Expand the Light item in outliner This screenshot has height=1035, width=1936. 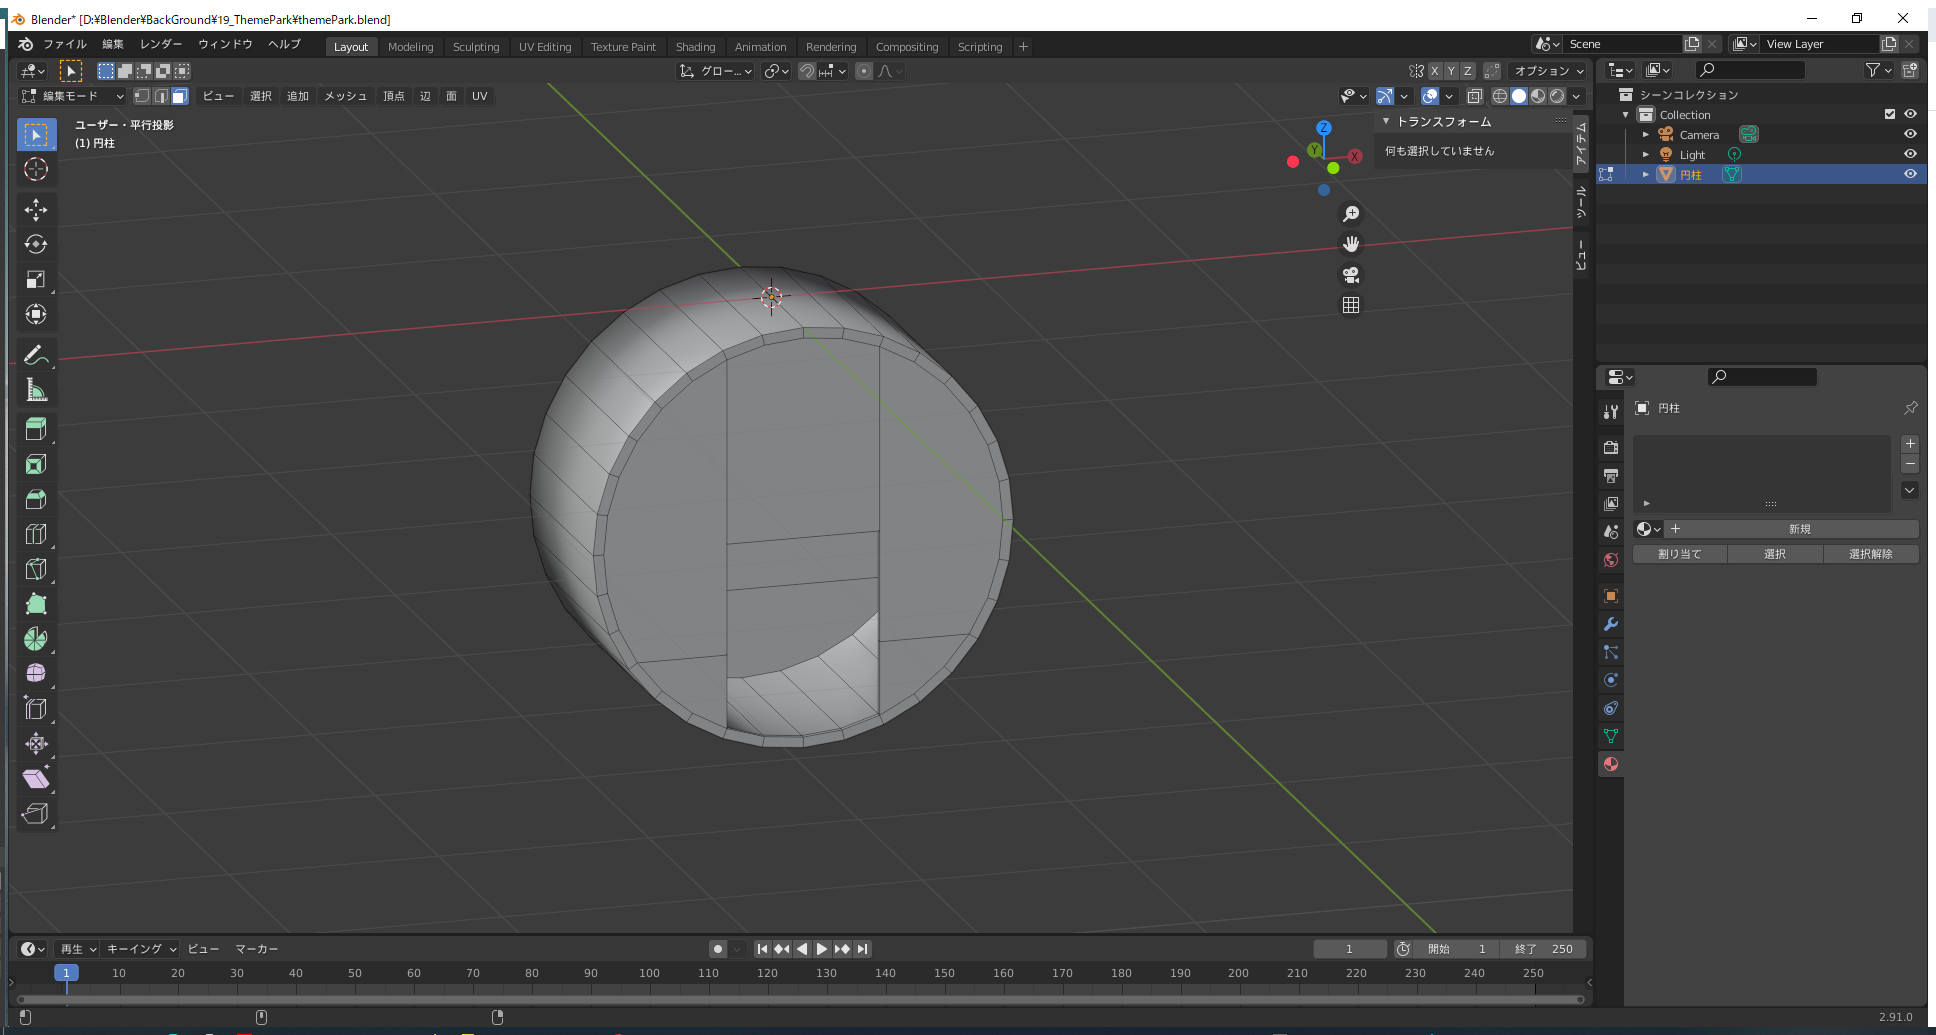[1646, 154]
